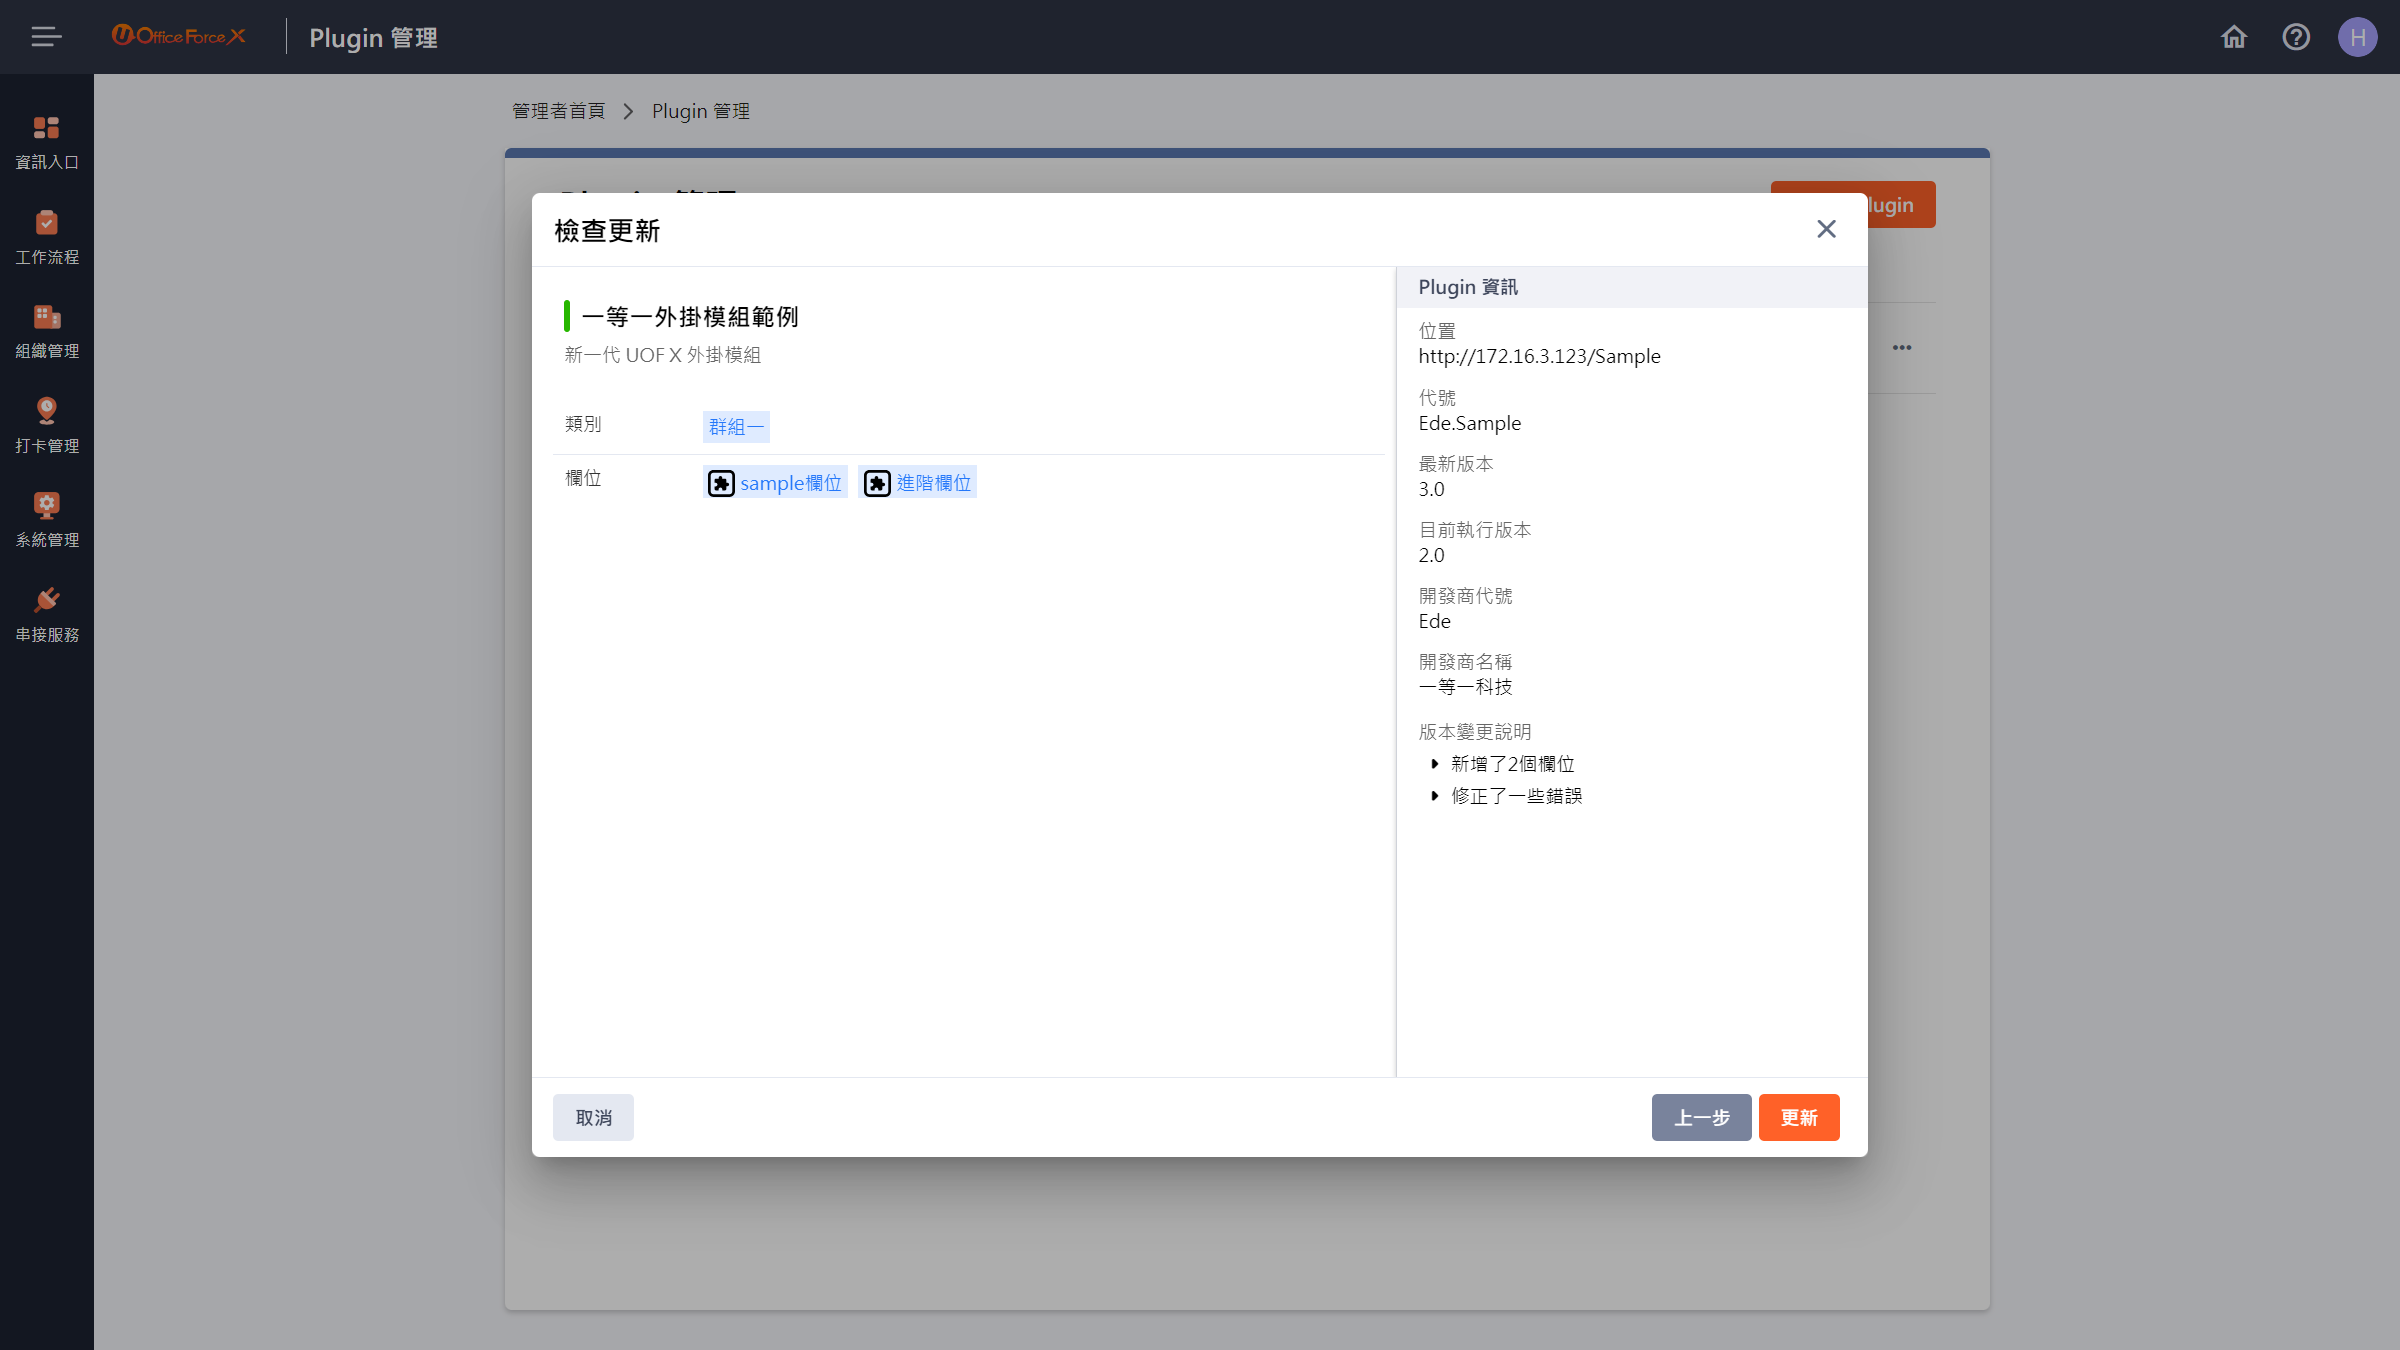Click the 開發商代號 value Ede
The height and width of the screenshot is (1350, 2400).
[x=1434, y=621]
